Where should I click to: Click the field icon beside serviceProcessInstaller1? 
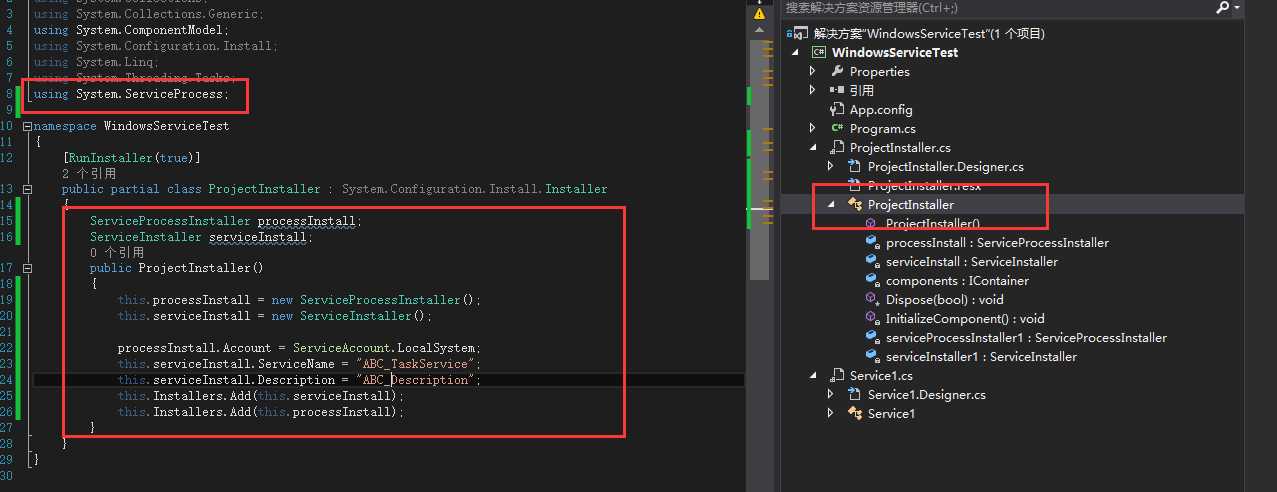[x=873, y=337]
